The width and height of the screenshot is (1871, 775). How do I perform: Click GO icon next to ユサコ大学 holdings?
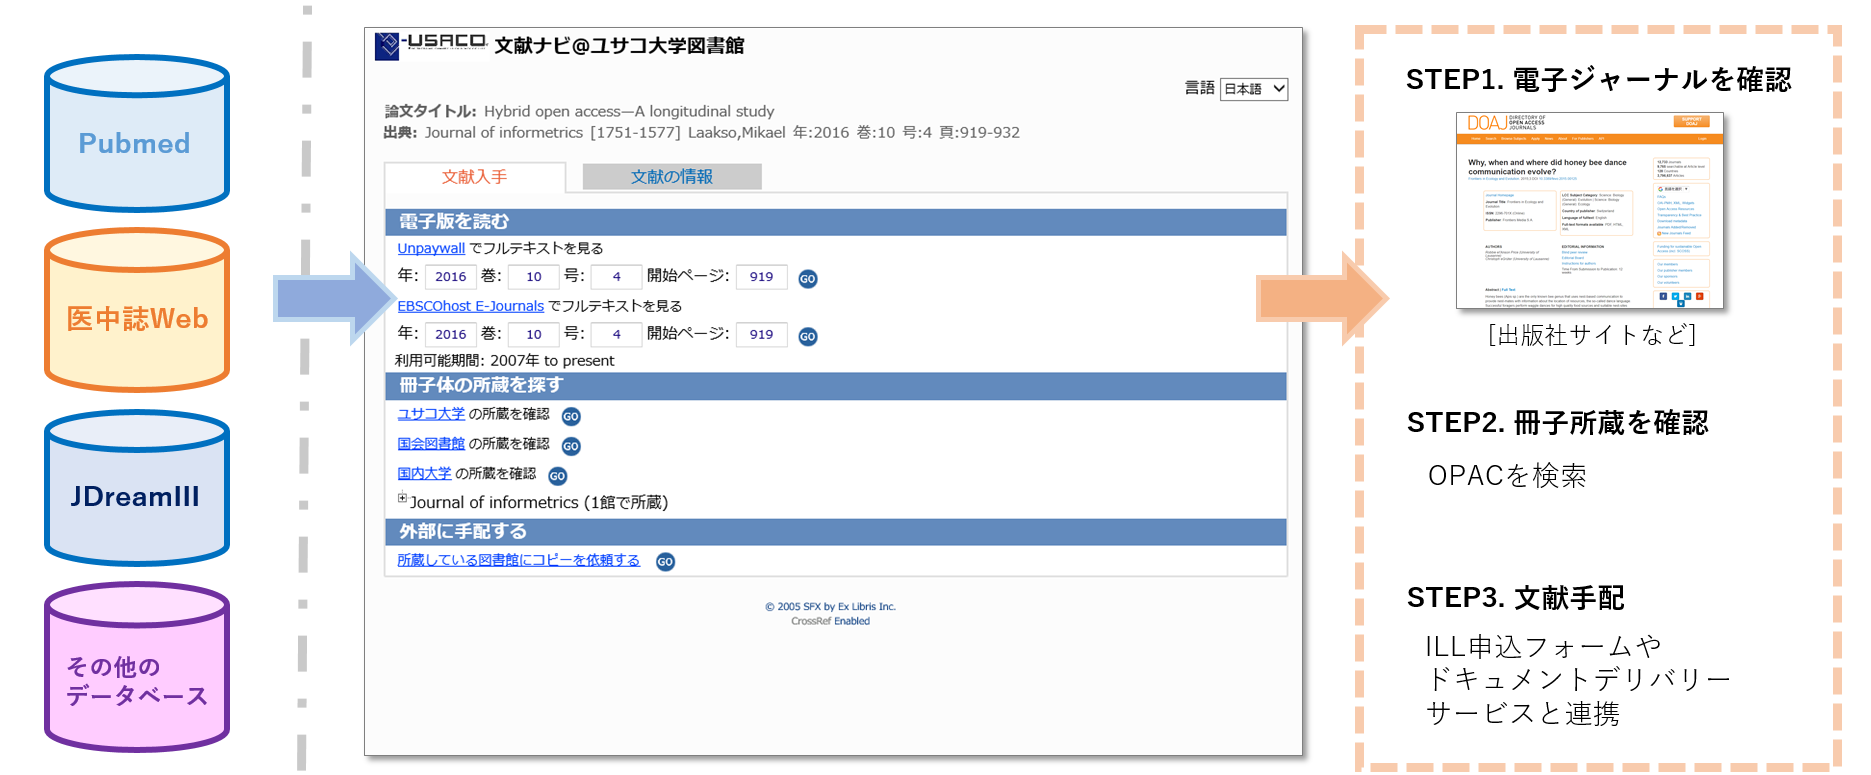pyautogui.click(x=571, y=416)
